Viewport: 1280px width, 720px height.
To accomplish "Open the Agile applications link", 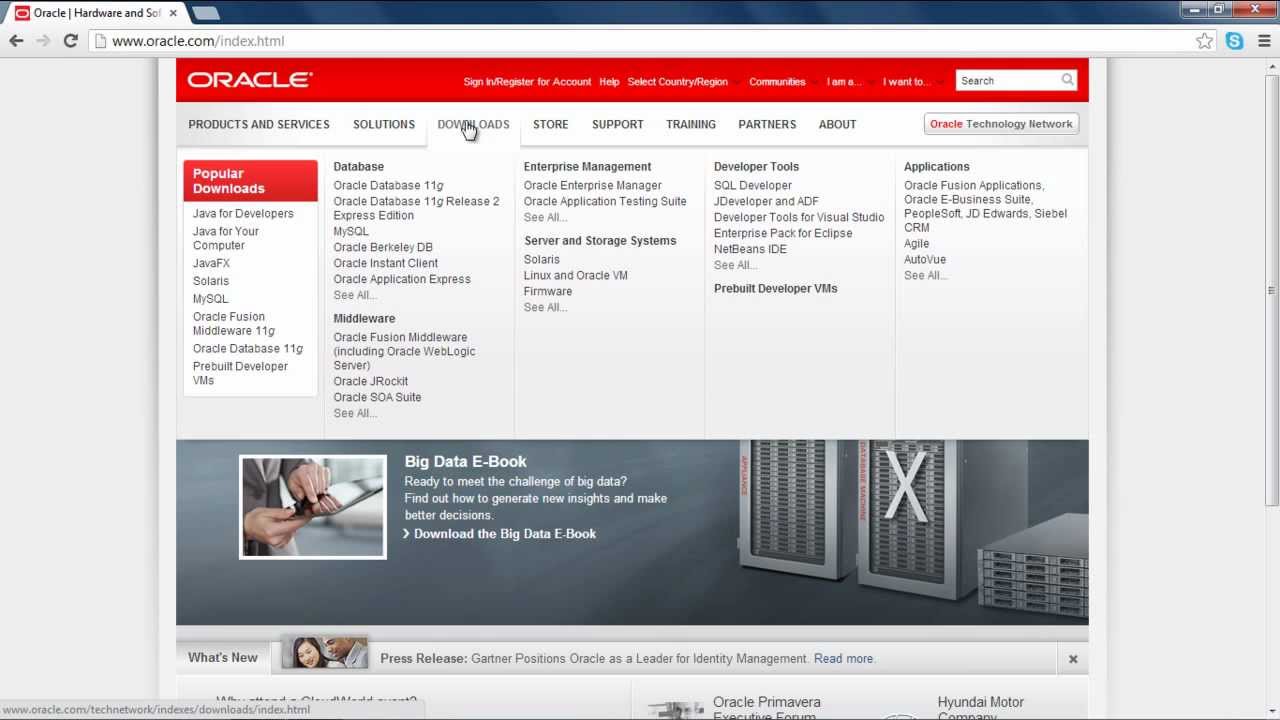I will pos(917,243).
